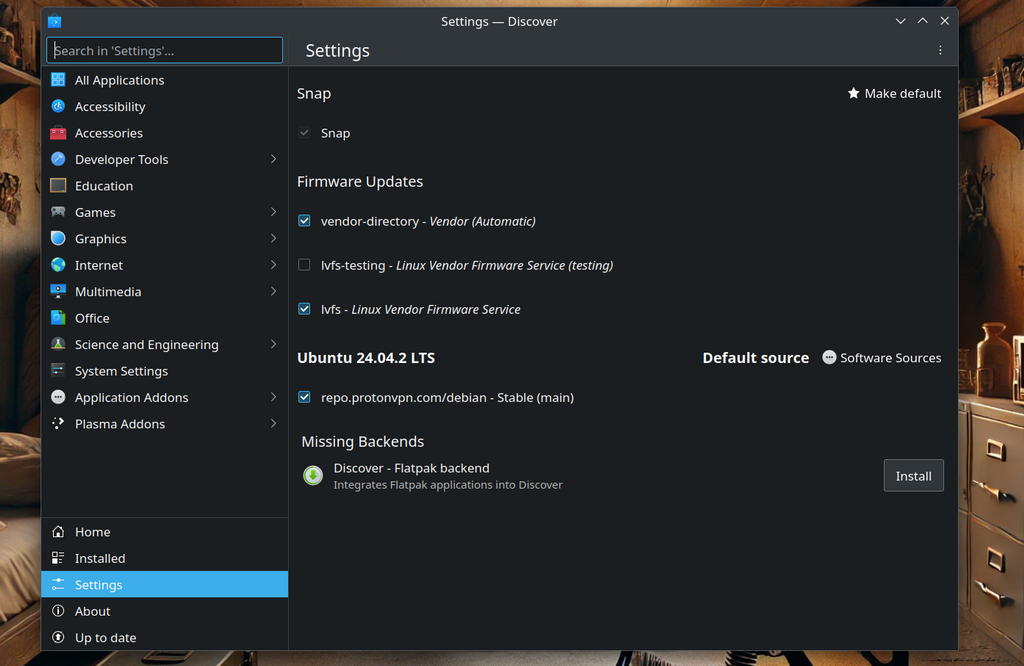1024x666 pixels.
Task: Click the Default source label
Action: 756,358
